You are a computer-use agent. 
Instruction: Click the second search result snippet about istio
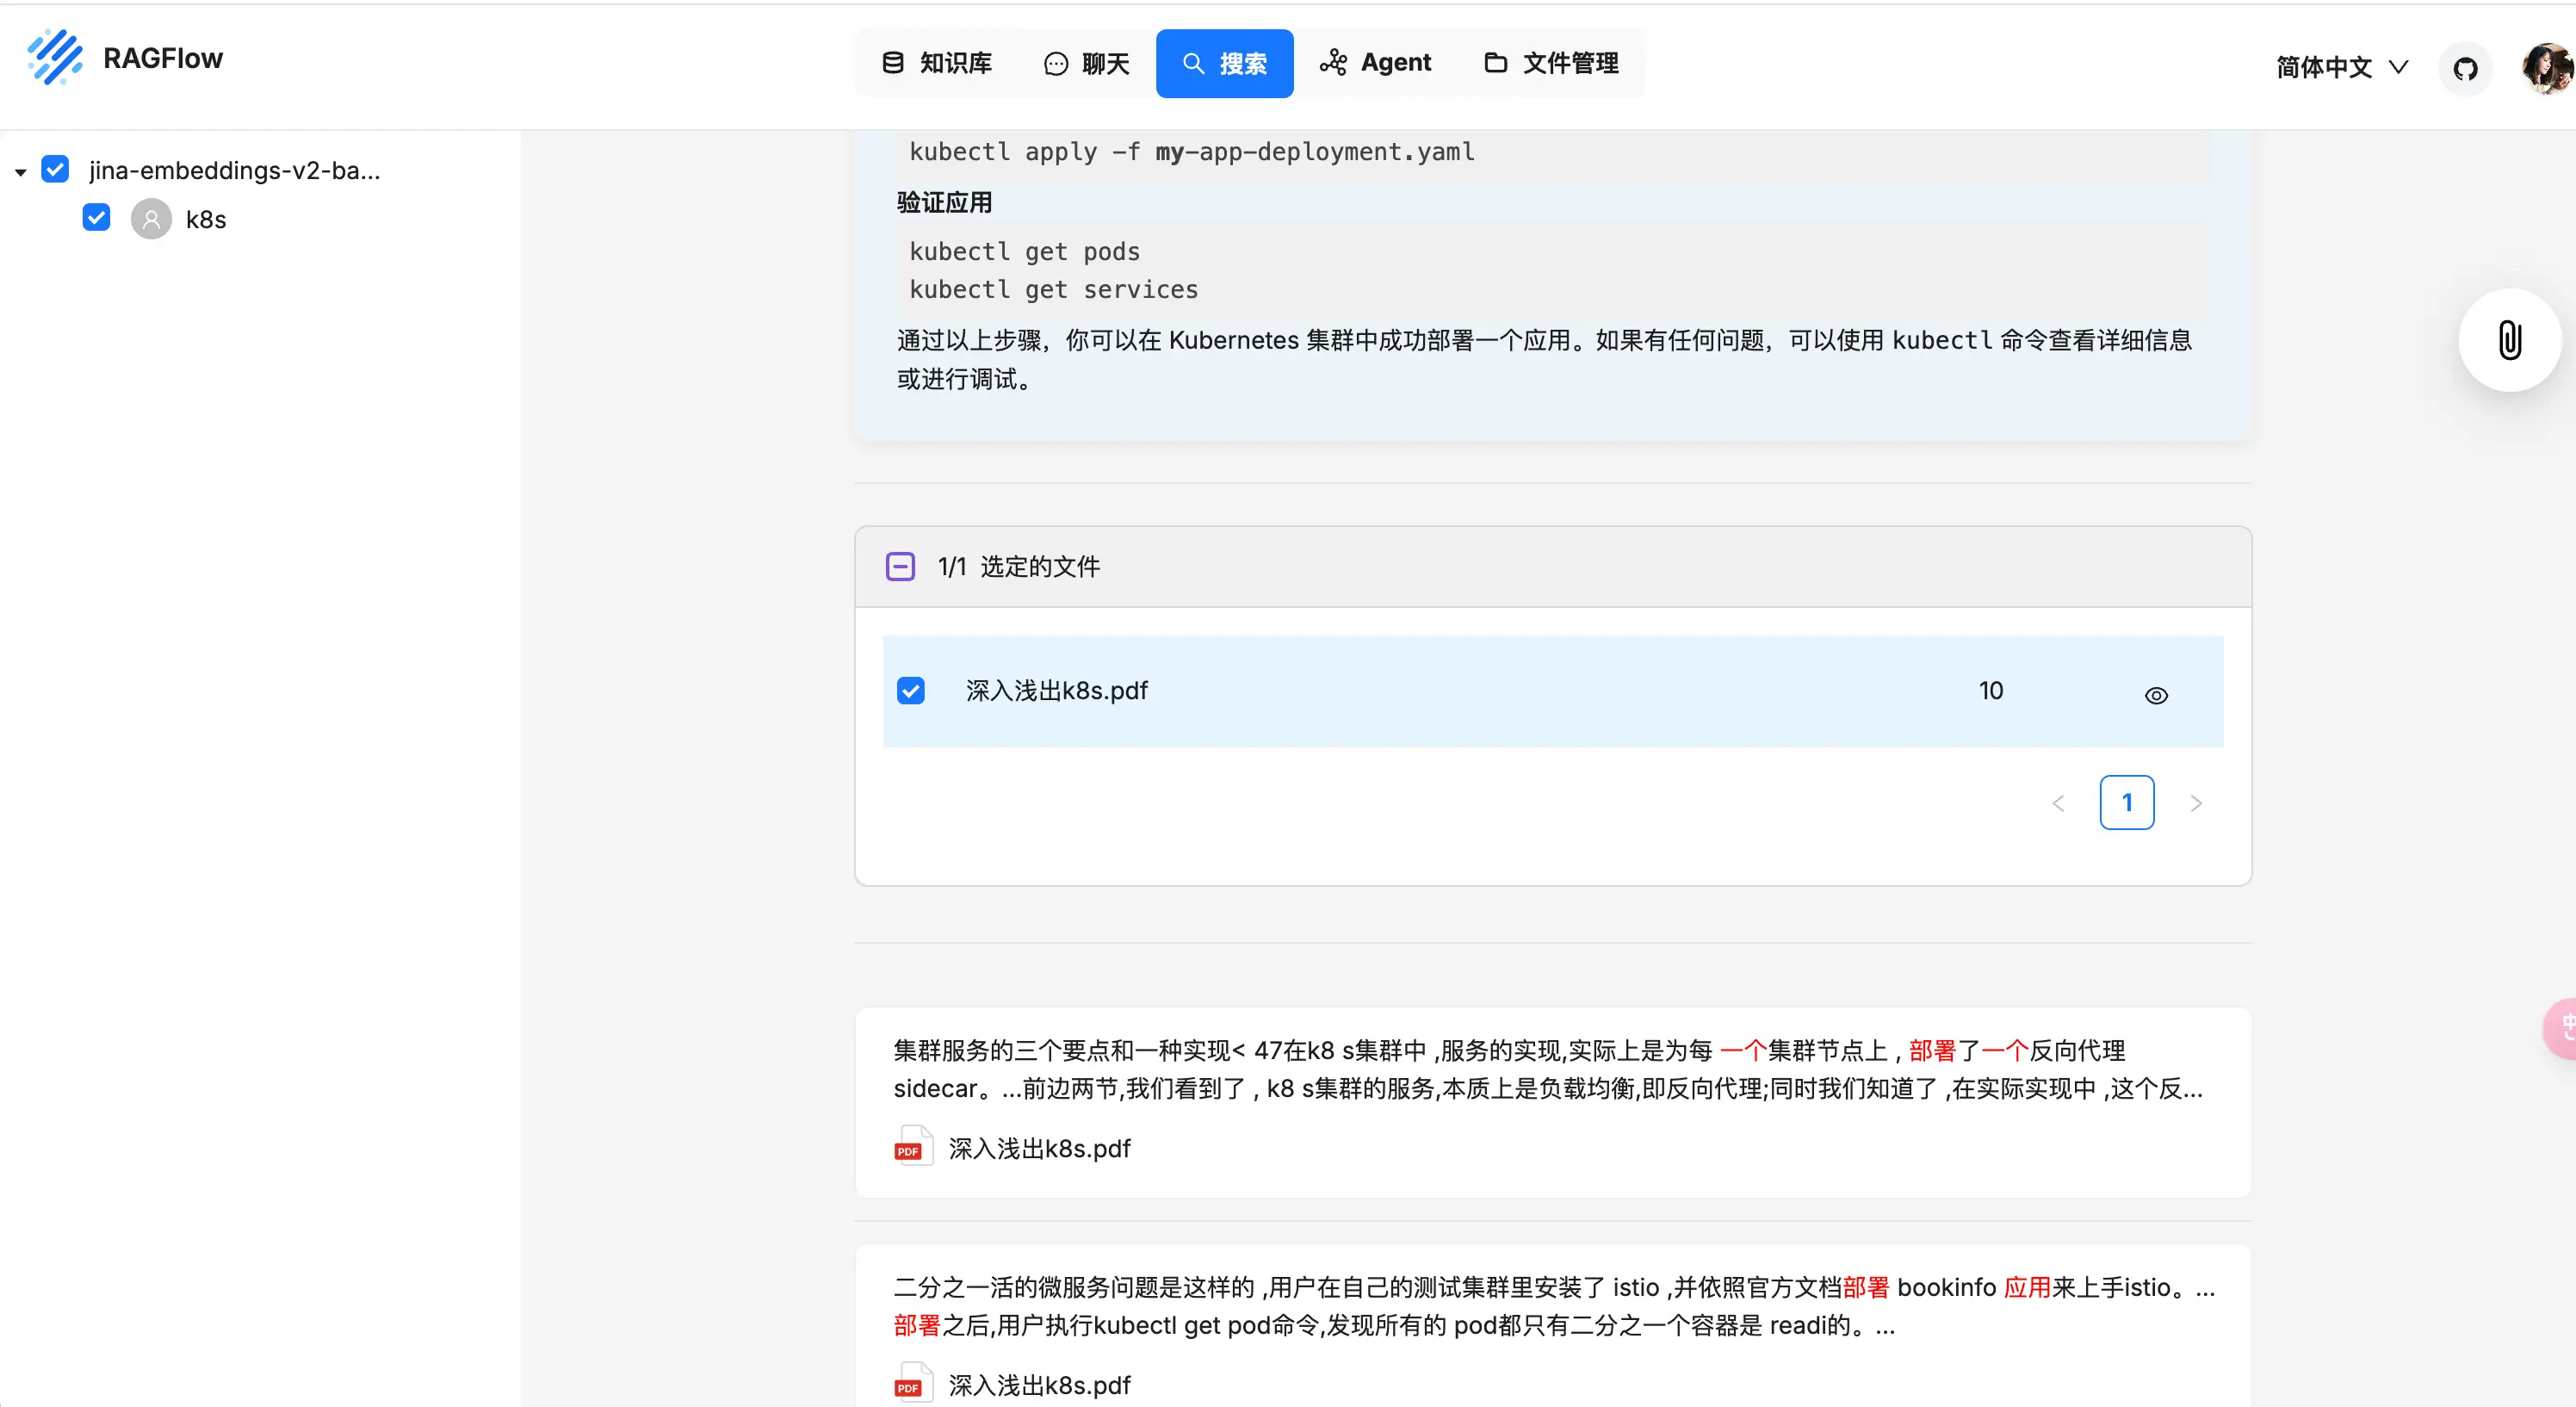[x=1554, y=1306]
